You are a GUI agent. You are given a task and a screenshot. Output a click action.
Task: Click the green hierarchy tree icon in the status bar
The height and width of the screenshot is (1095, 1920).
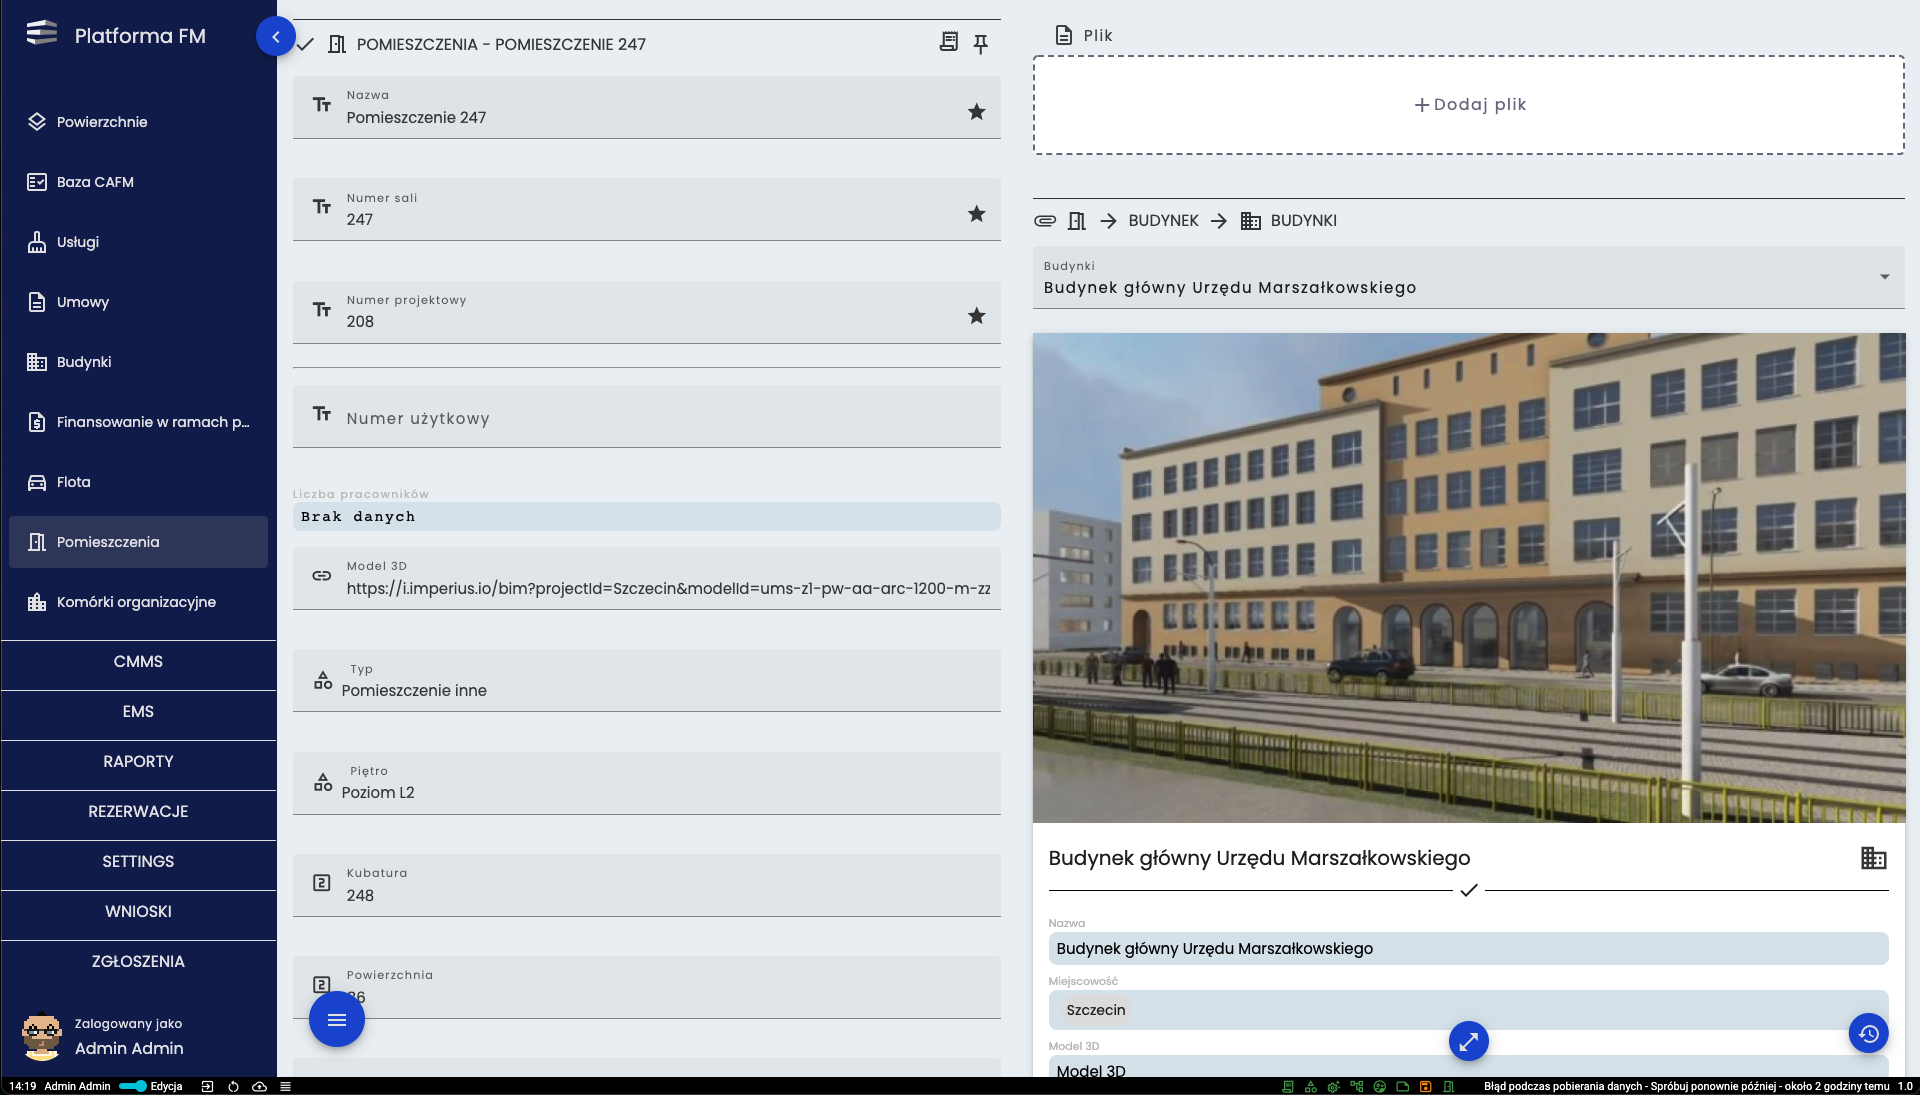[1357, 1086]
